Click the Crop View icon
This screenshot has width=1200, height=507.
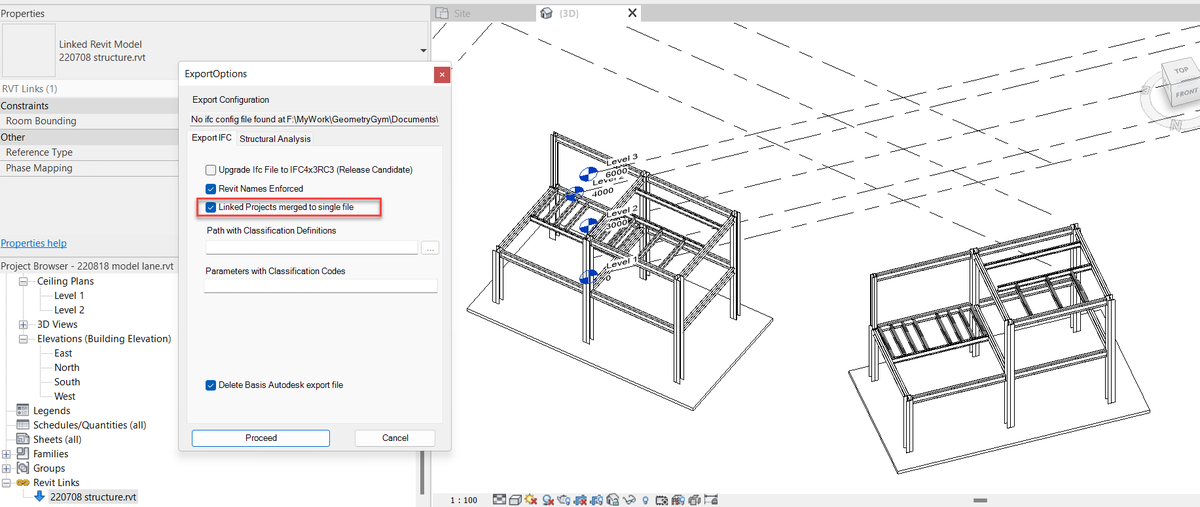pyautogui.click(x=580, y=499)
